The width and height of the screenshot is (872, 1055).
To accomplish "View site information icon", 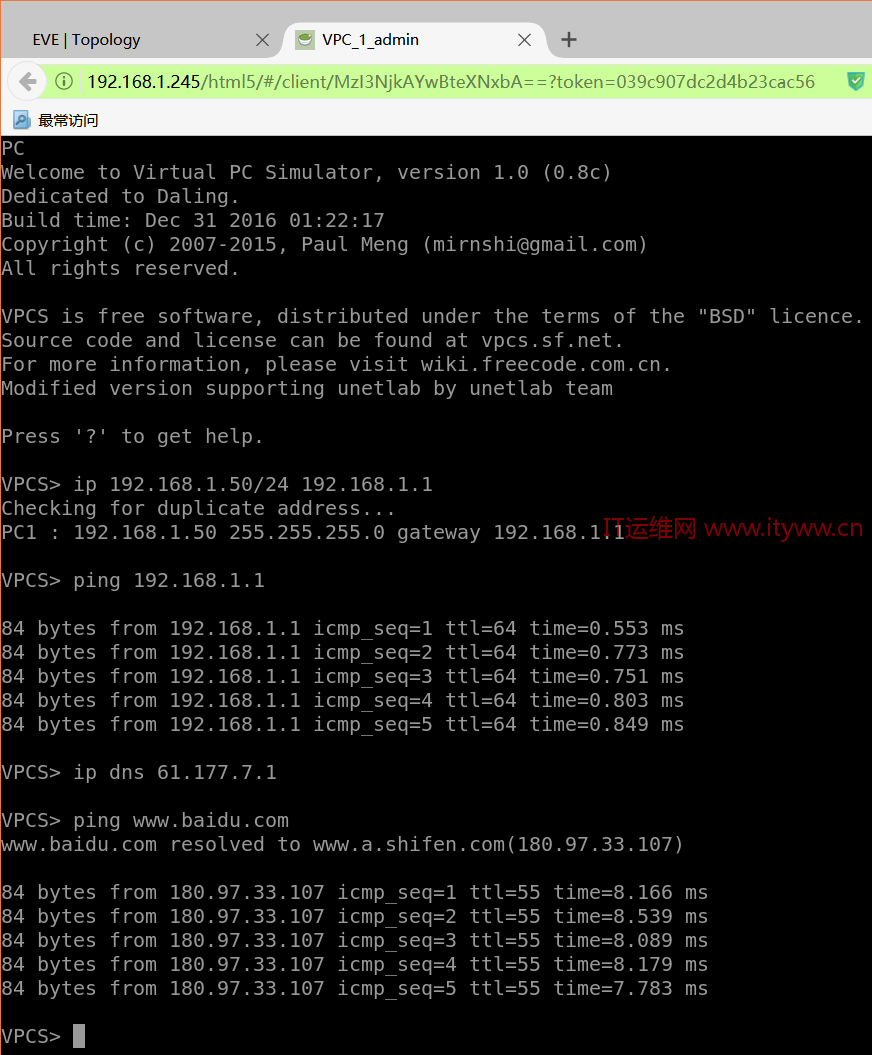I will click(x=64, y=82).
